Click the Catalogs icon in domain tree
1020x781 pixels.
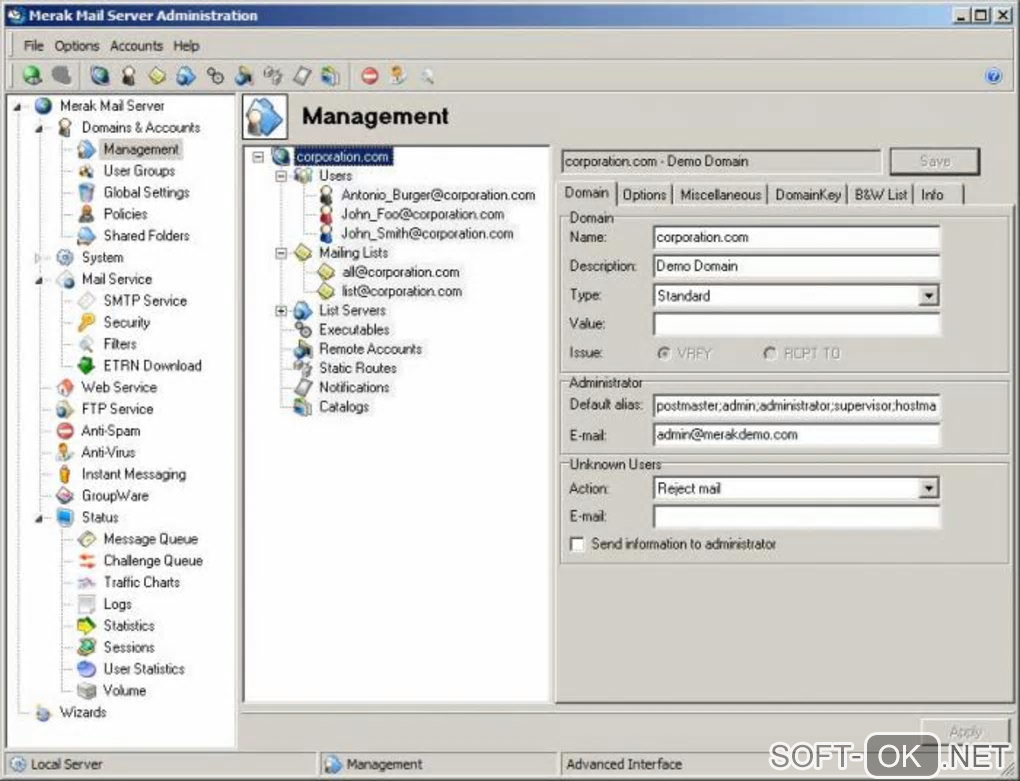pos(302,407)
